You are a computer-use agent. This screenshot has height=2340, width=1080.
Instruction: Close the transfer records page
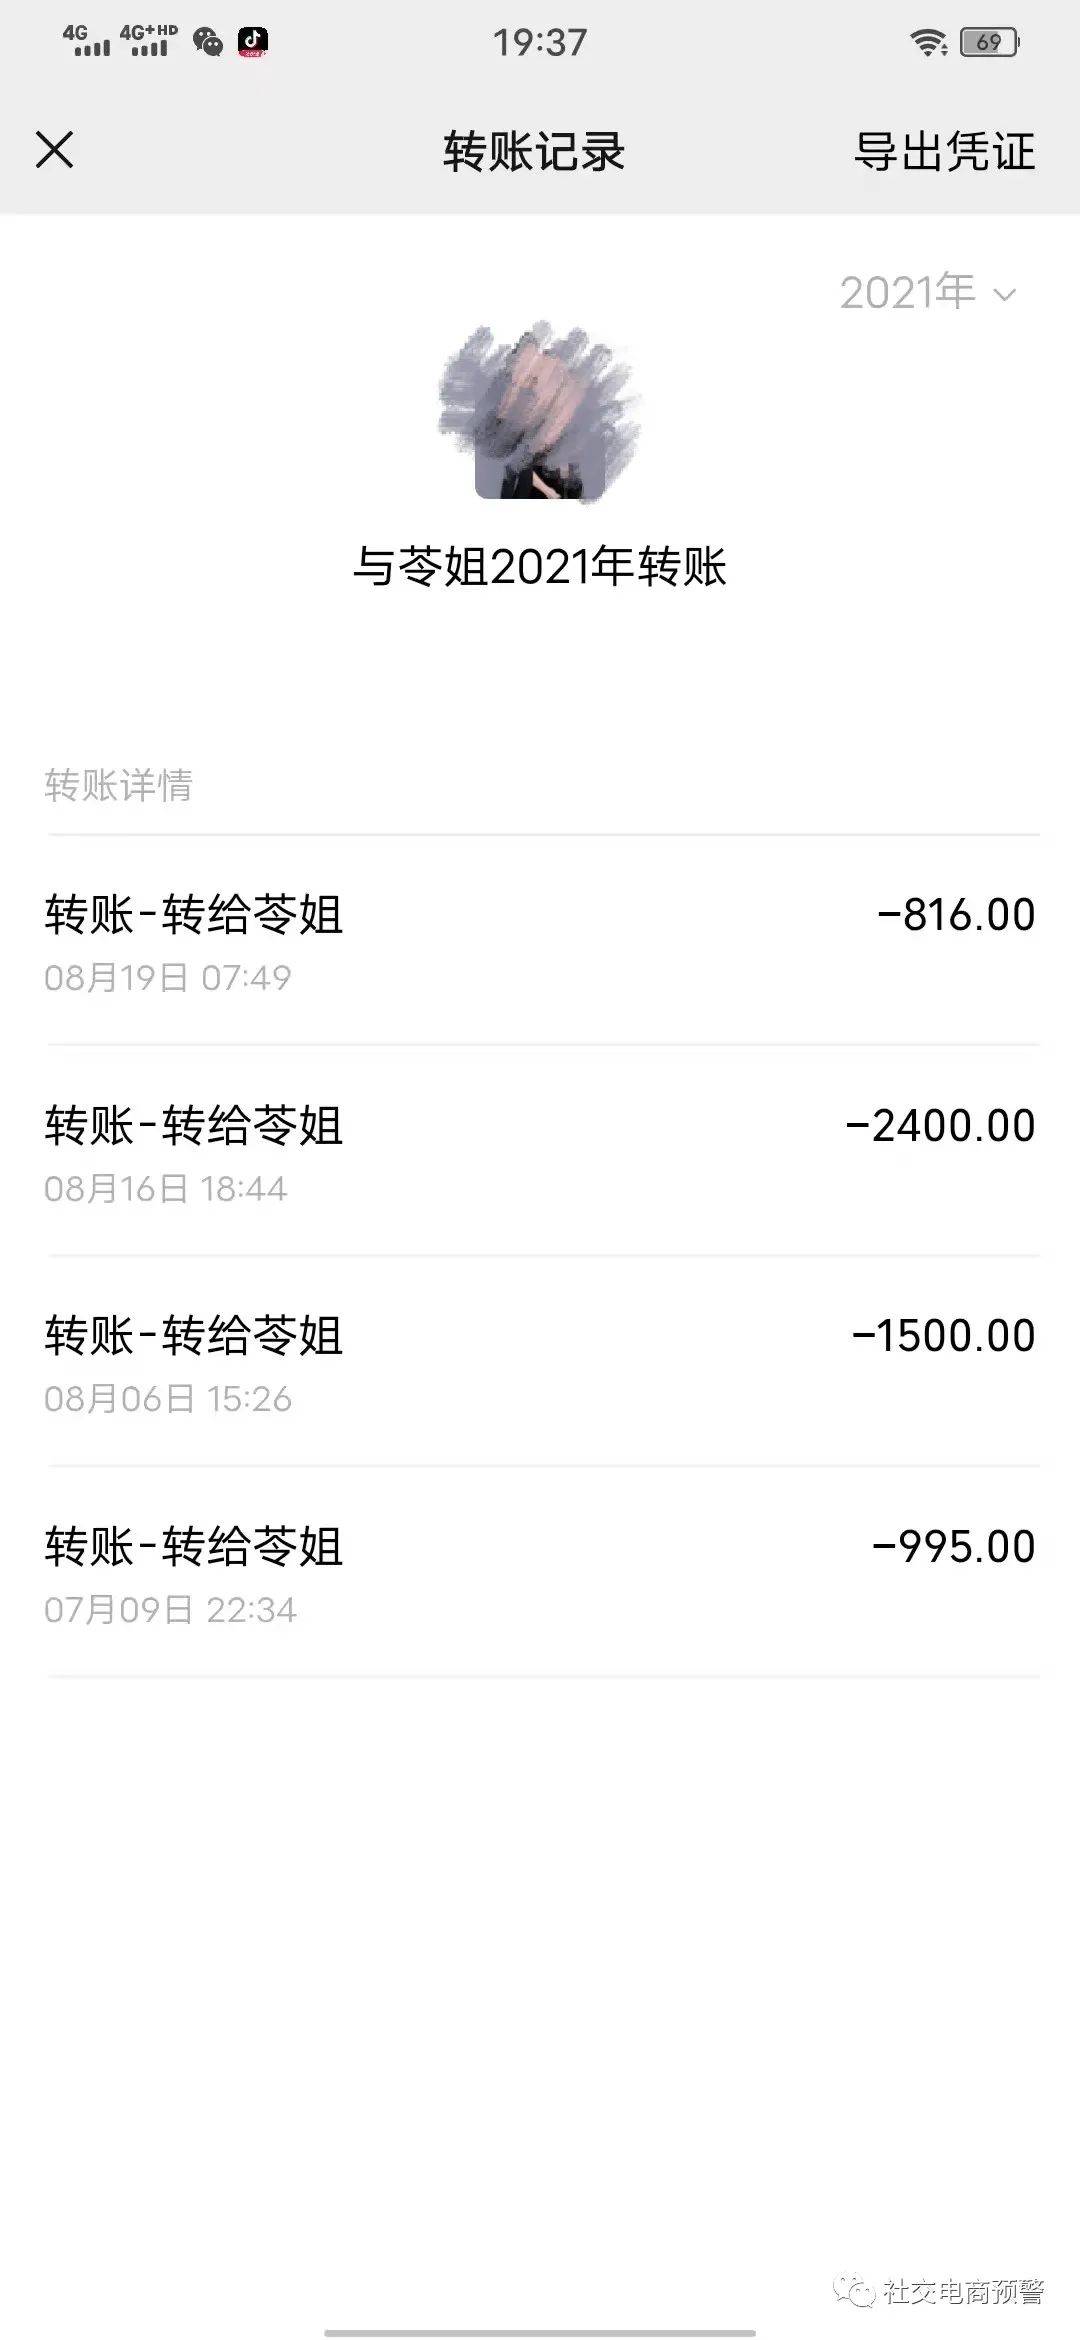(55, 151)
